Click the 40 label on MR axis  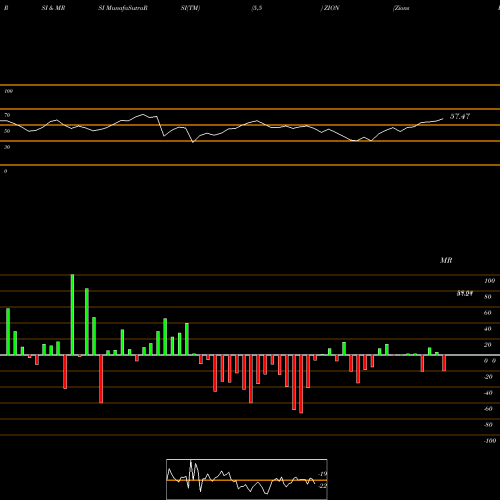tap(488, 329)
